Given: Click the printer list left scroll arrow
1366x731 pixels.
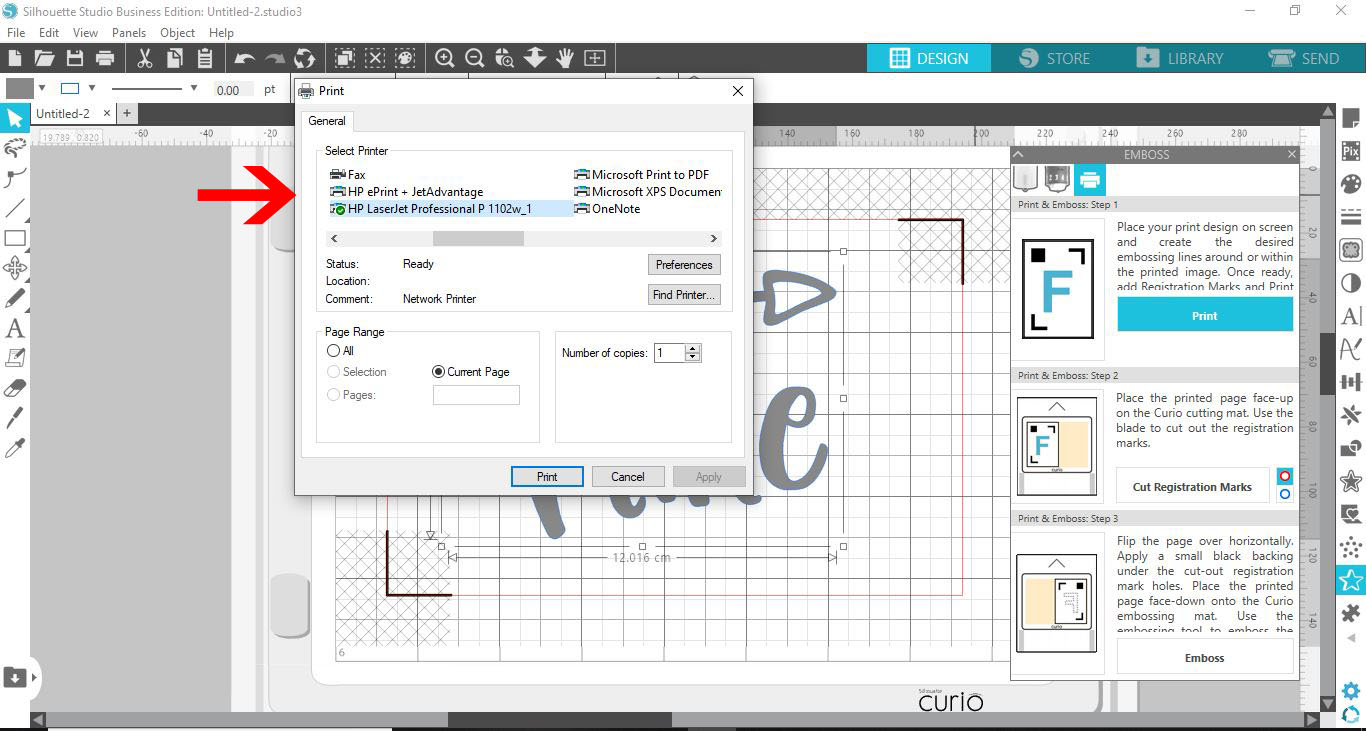Looking at the screenshot, I should (334, 239).
